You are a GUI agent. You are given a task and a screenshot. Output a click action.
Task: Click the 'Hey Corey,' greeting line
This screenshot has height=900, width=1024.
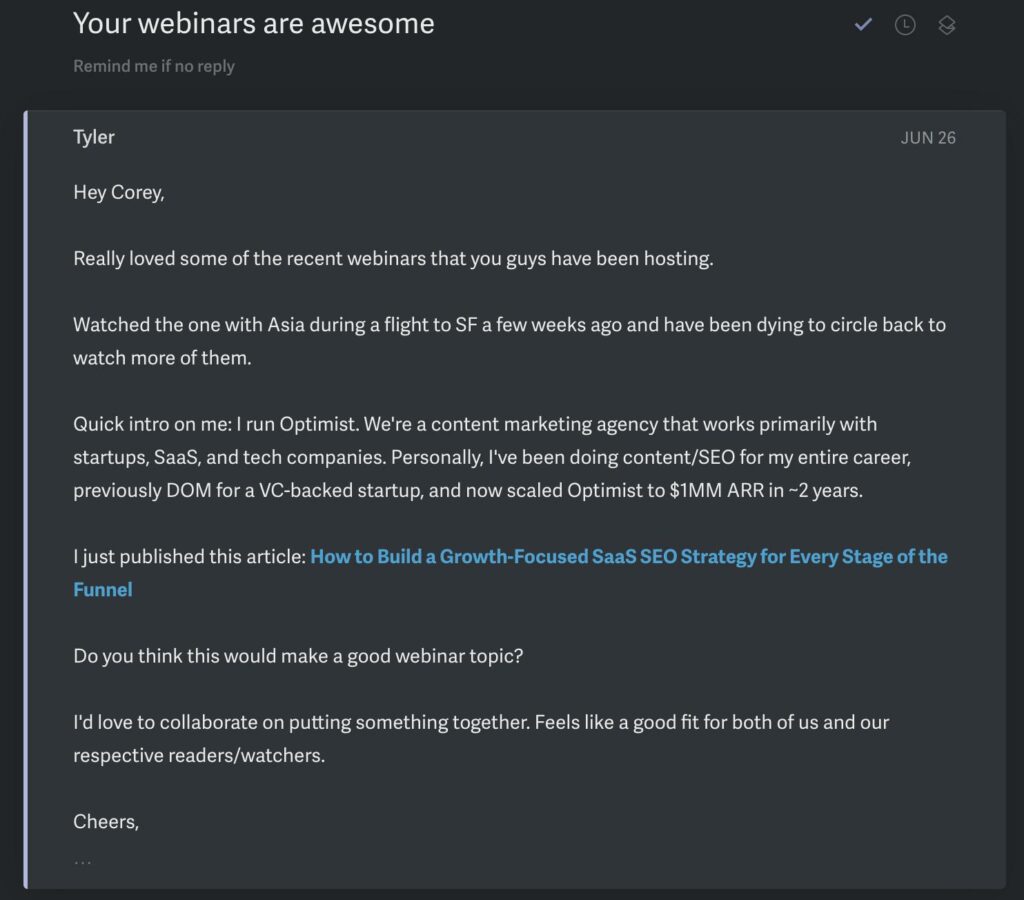point(119,193)
